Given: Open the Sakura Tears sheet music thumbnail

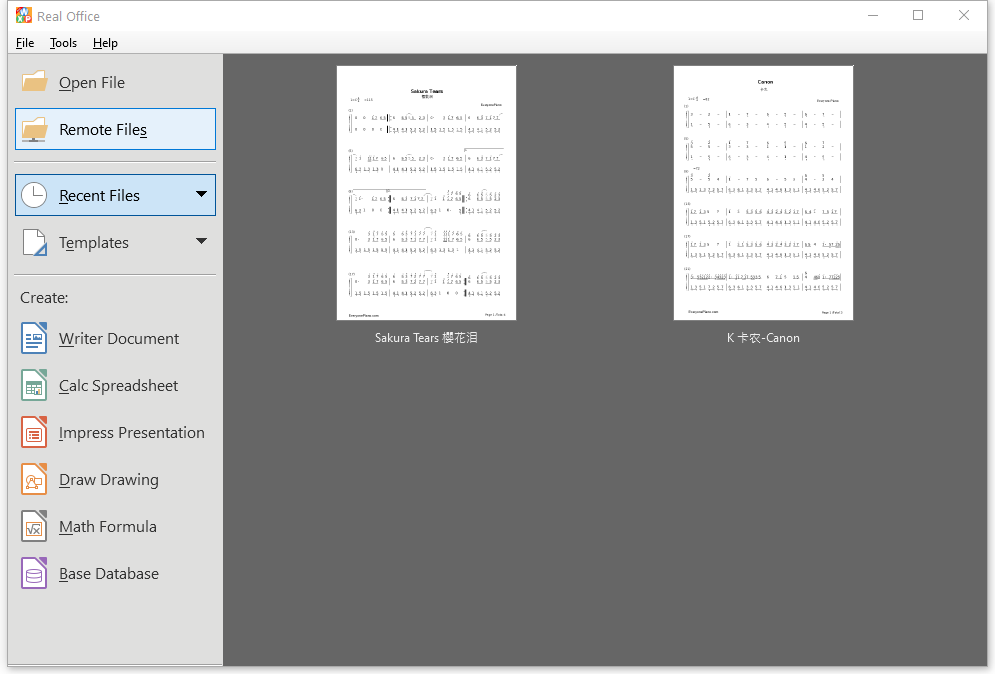Looking at the screenshot, I should point(426,193).
